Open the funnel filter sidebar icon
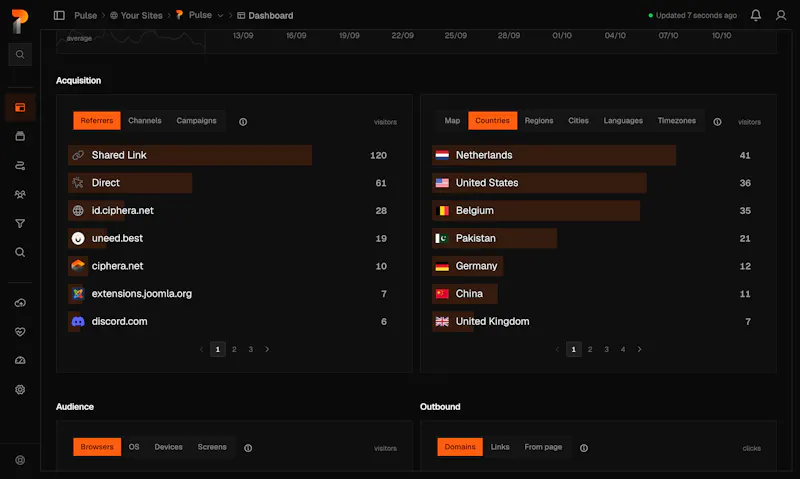Image resolution: width=800 pixels, height=479 pixels. point(20,223)
